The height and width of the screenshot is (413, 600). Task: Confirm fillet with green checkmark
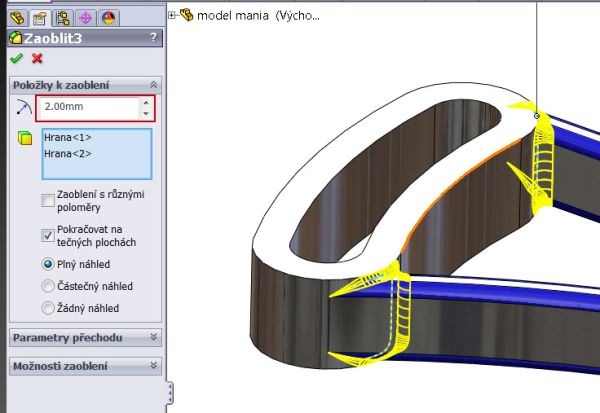(15, 58)
